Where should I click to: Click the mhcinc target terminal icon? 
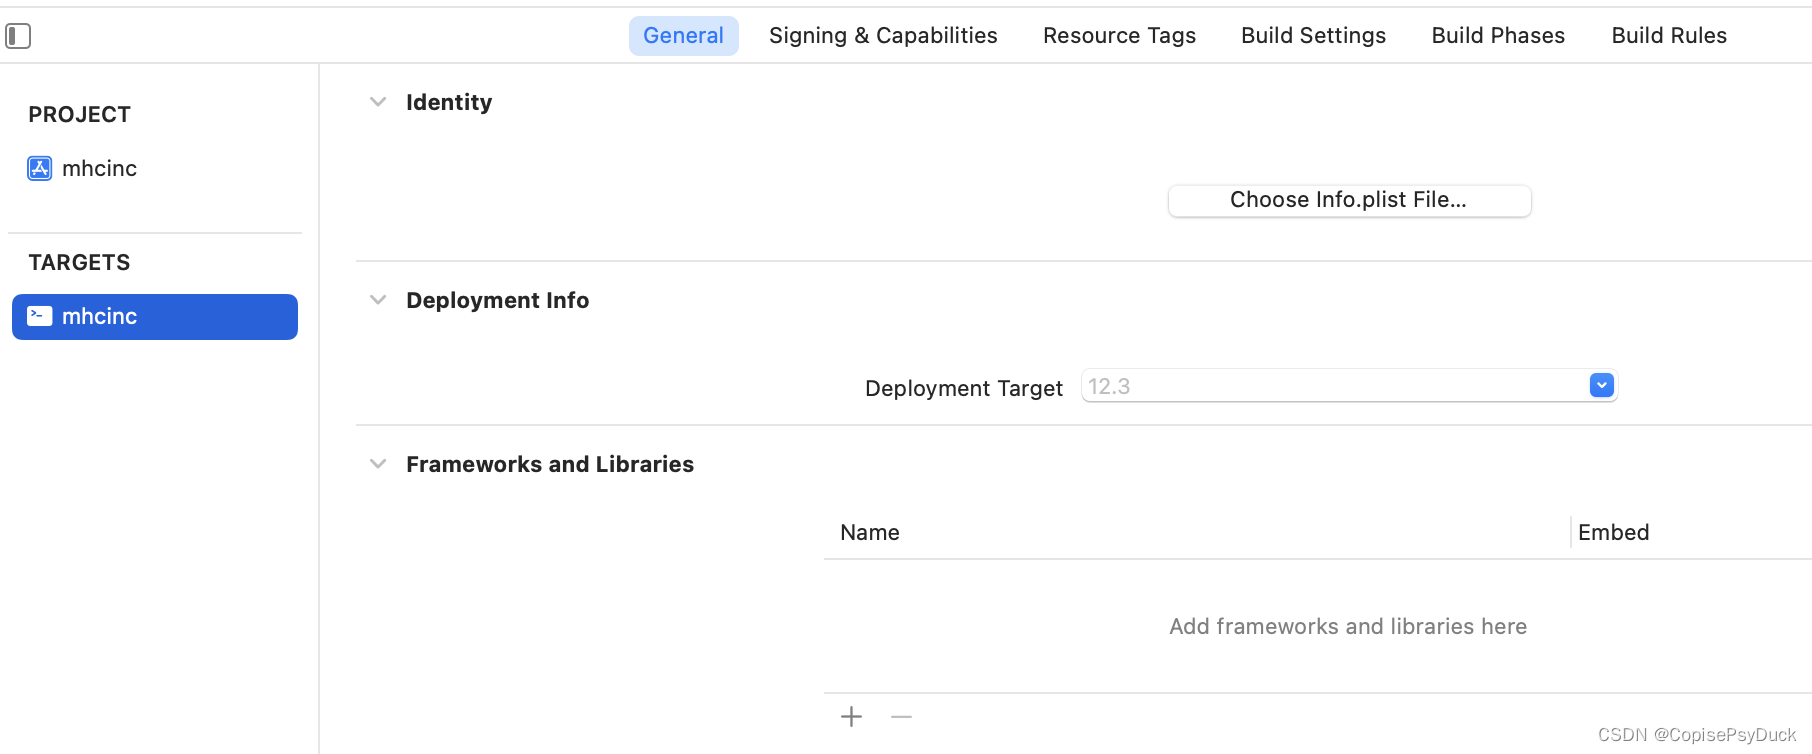[40, 316]
